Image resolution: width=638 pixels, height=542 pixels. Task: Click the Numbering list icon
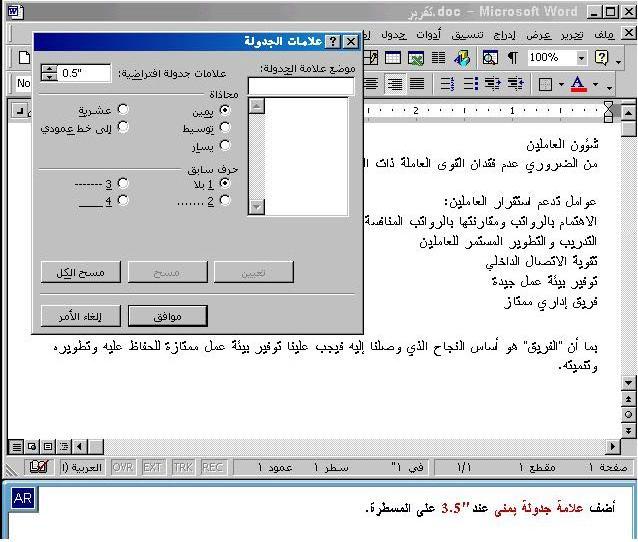coord(446,85)
